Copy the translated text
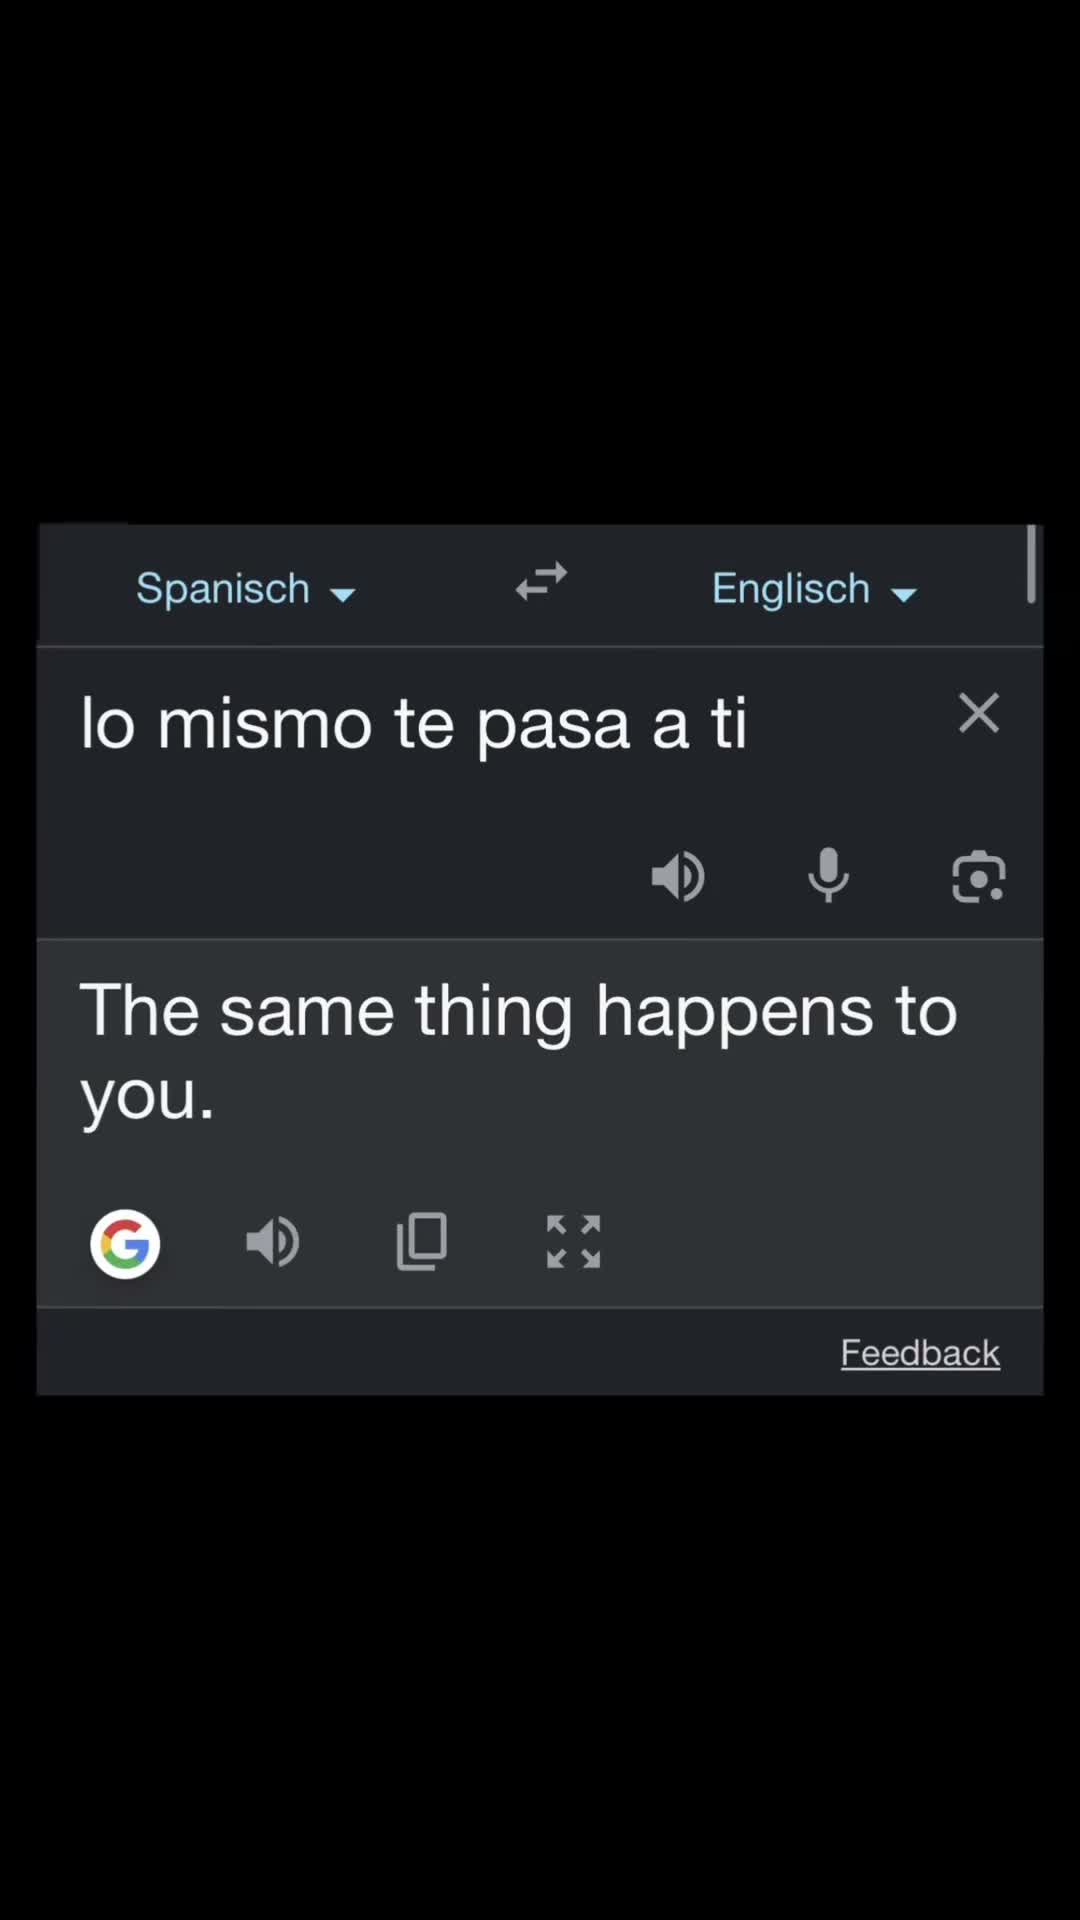 point(422,1242)
